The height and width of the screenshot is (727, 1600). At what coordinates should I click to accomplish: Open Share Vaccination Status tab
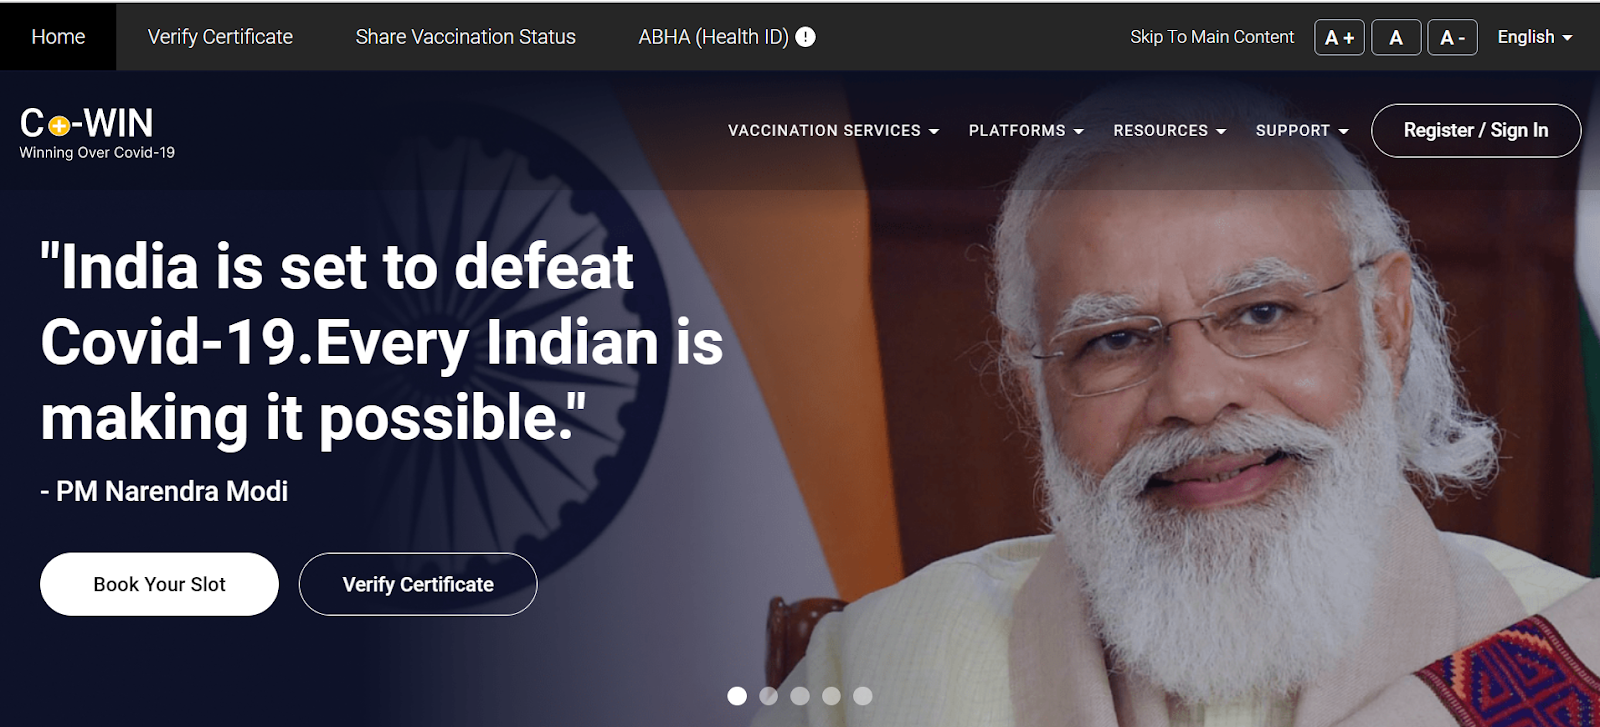[465, 37]
